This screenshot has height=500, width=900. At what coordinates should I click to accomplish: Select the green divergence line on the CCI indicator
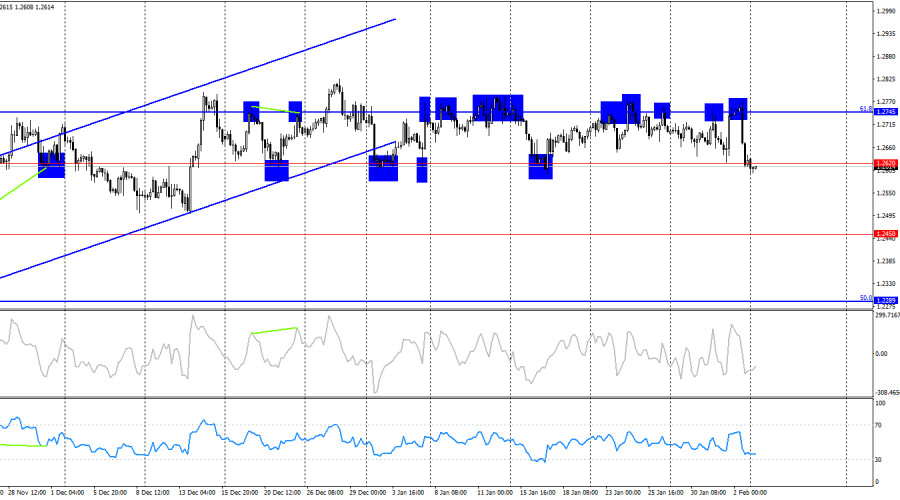pyautogui.click(x=274, y=331)
